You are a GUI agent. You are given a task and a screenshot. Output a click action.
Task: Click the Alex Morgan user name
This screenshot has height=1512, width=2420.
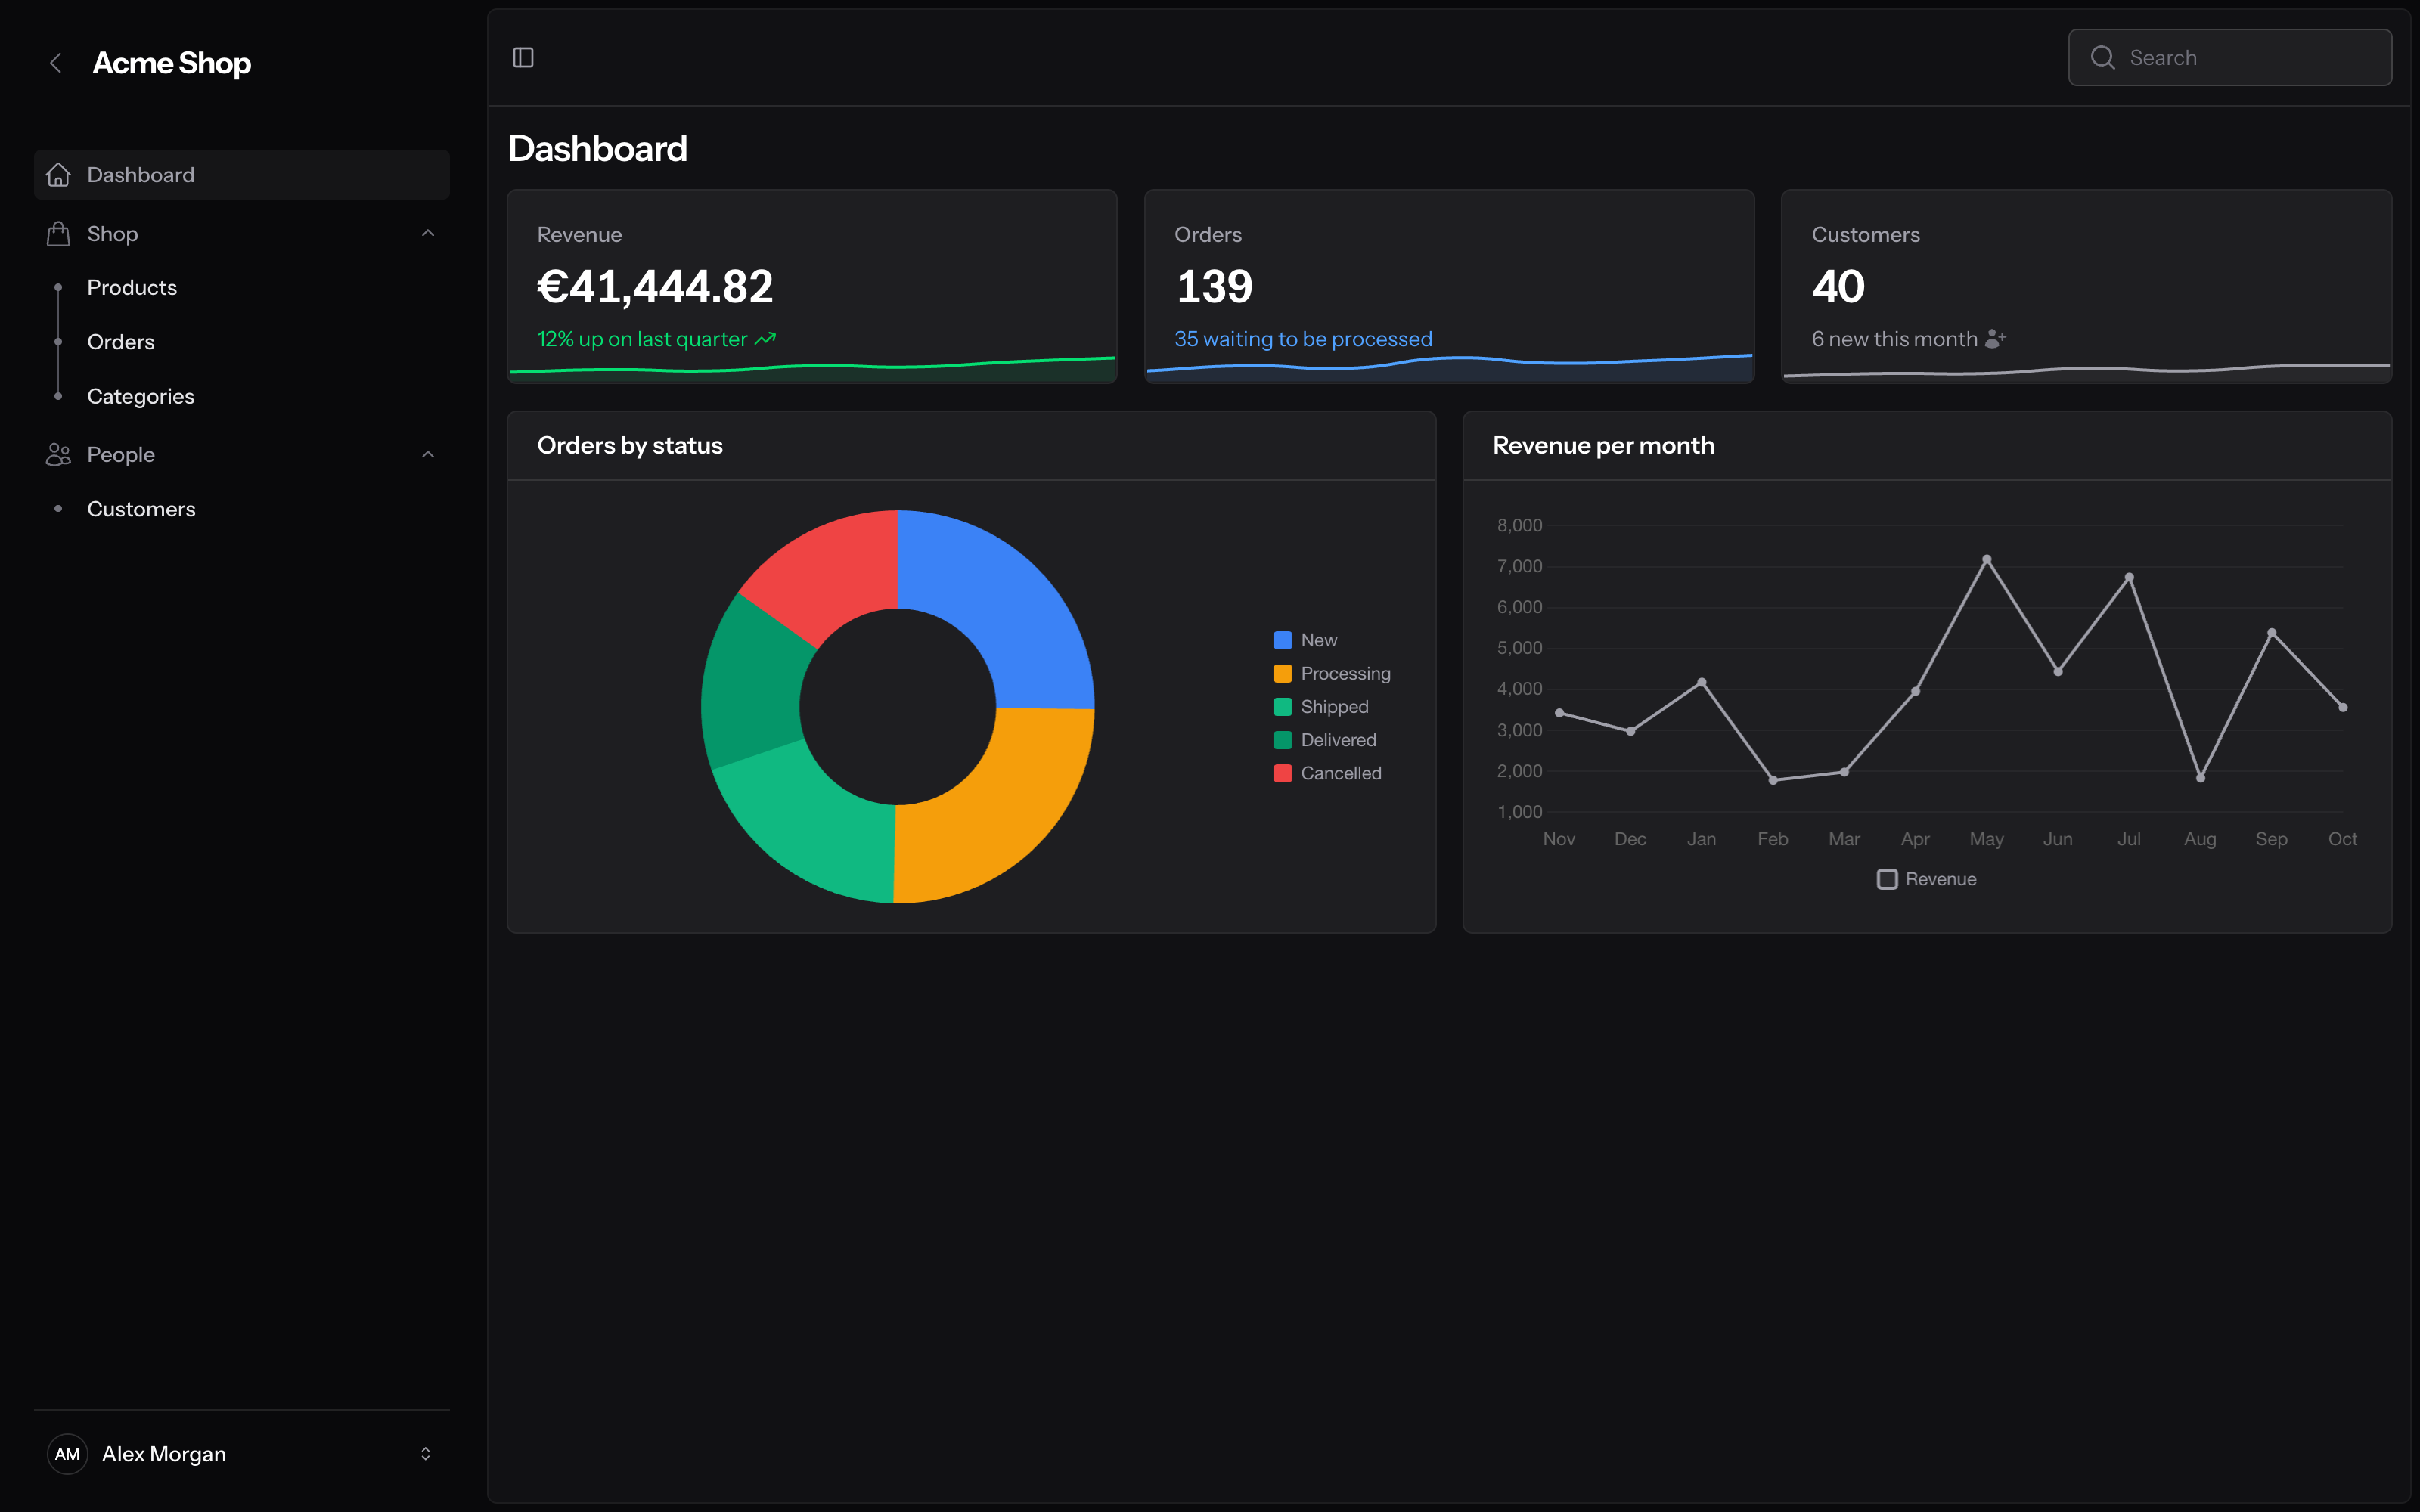pos(164,1454)
